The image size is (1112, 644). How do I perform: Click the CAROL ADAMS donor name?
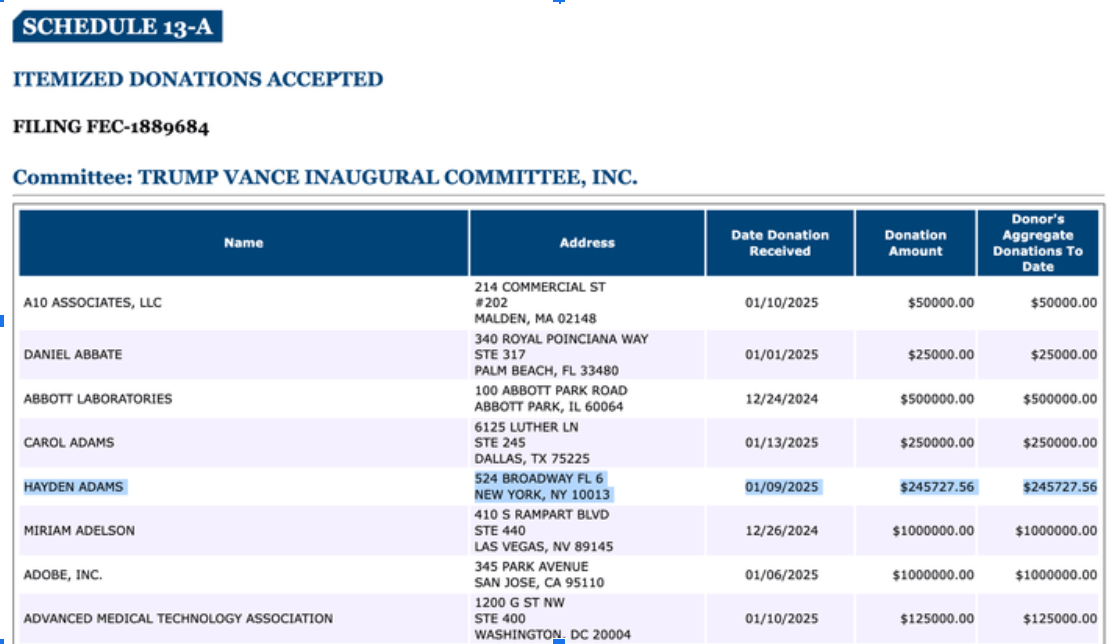point(69,443)
